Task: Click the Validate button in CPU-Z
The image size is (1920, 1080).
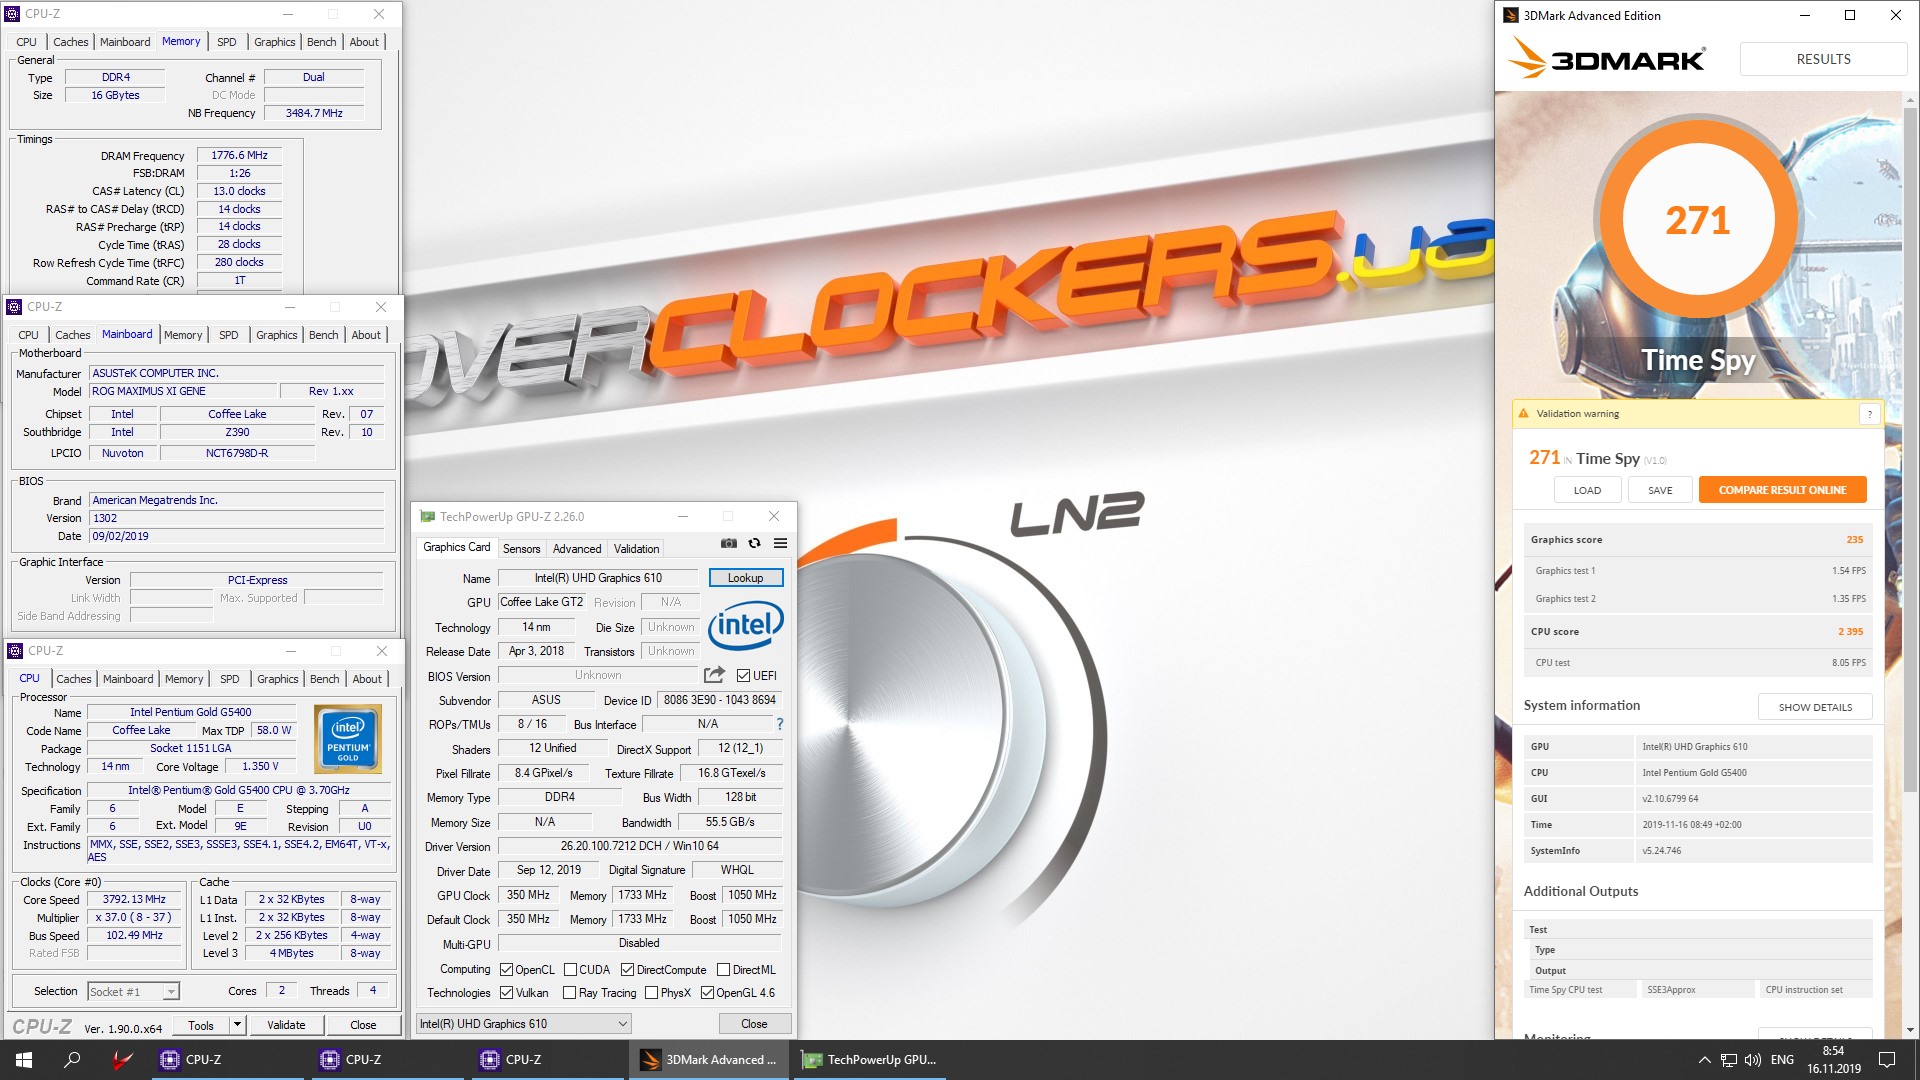Action: click(x=286, y=1025)
